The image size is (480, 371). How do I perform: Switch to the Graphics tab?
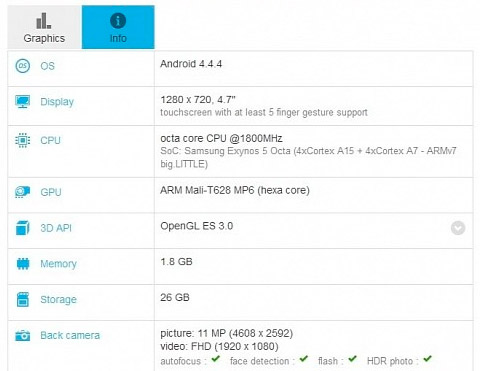44,27
